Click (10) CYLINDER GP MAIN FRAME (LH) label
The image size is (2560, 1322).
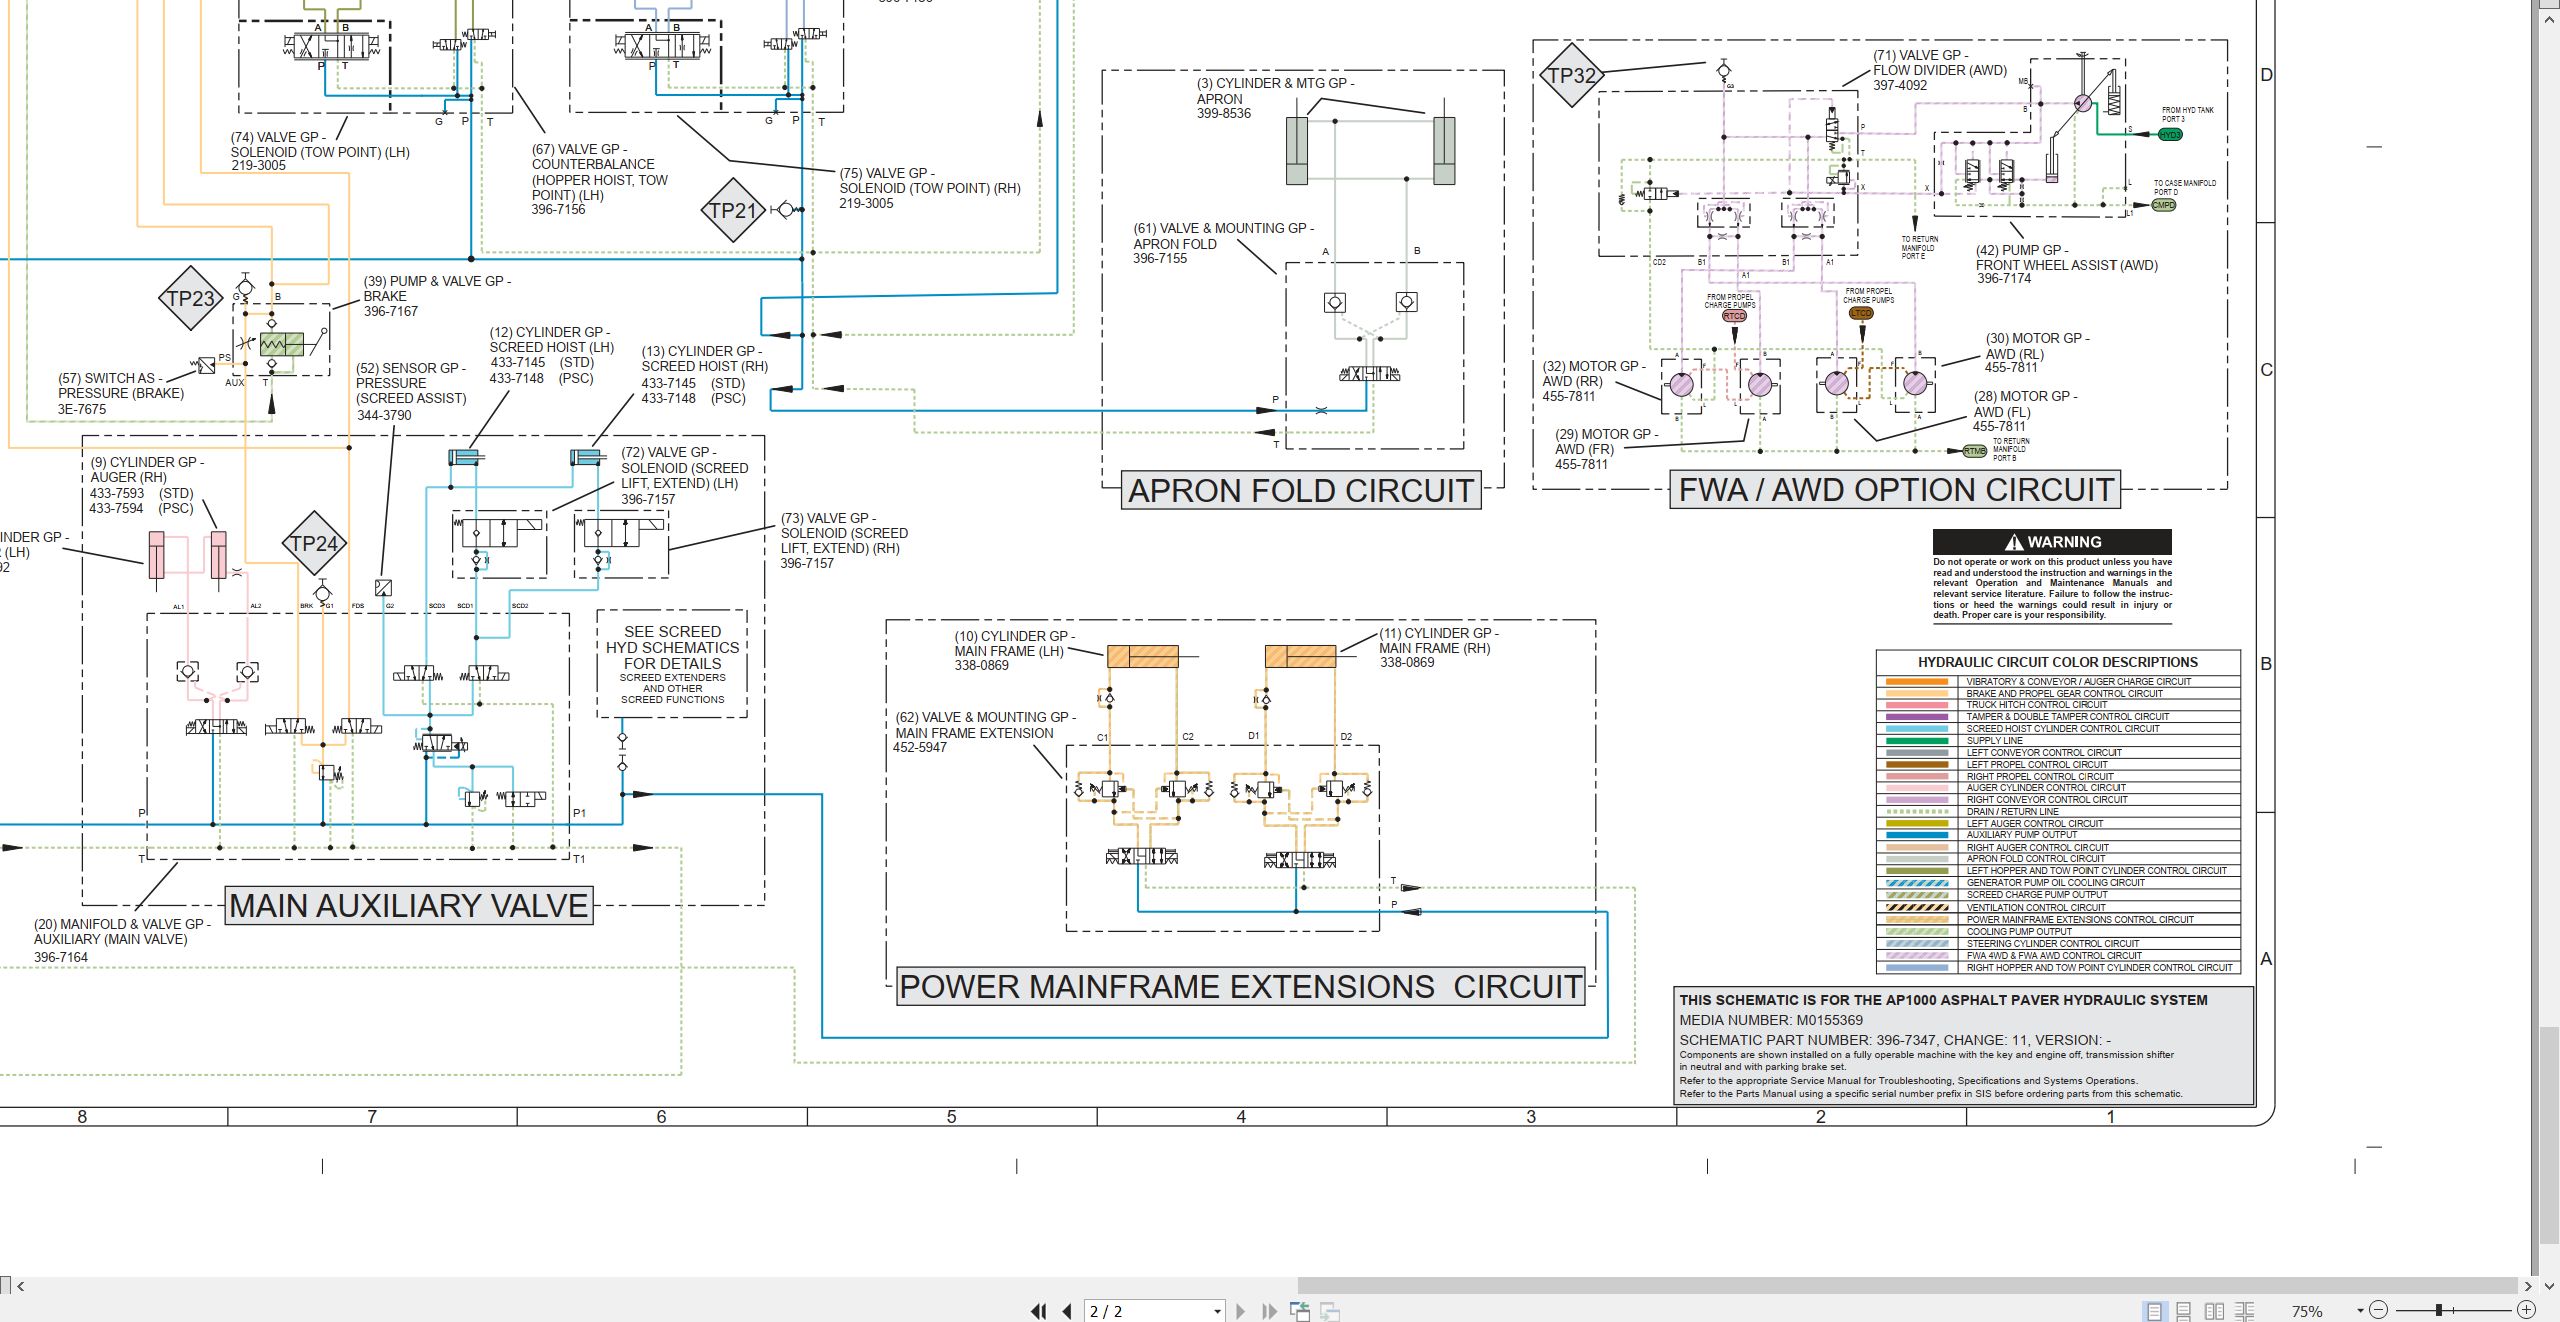(x=1014, y=650)
